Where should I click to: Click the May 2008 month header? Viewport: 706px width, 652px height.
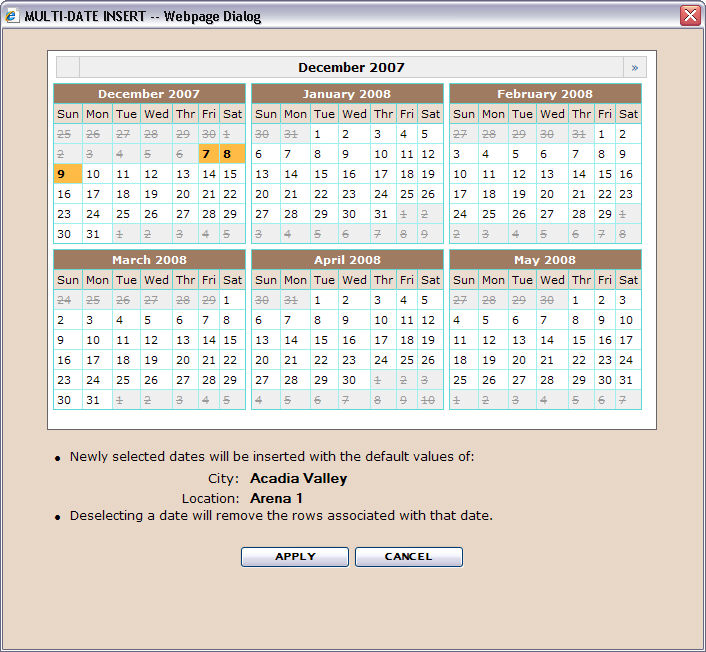click(545, 260)
